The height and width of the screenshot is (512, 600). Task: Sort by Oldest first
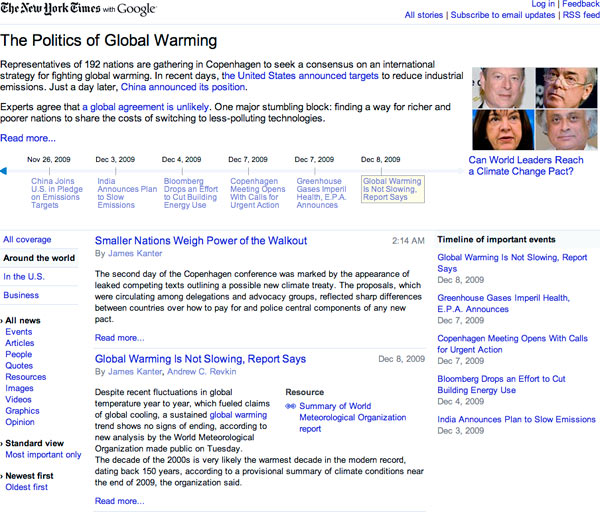[x=26, y=487]
